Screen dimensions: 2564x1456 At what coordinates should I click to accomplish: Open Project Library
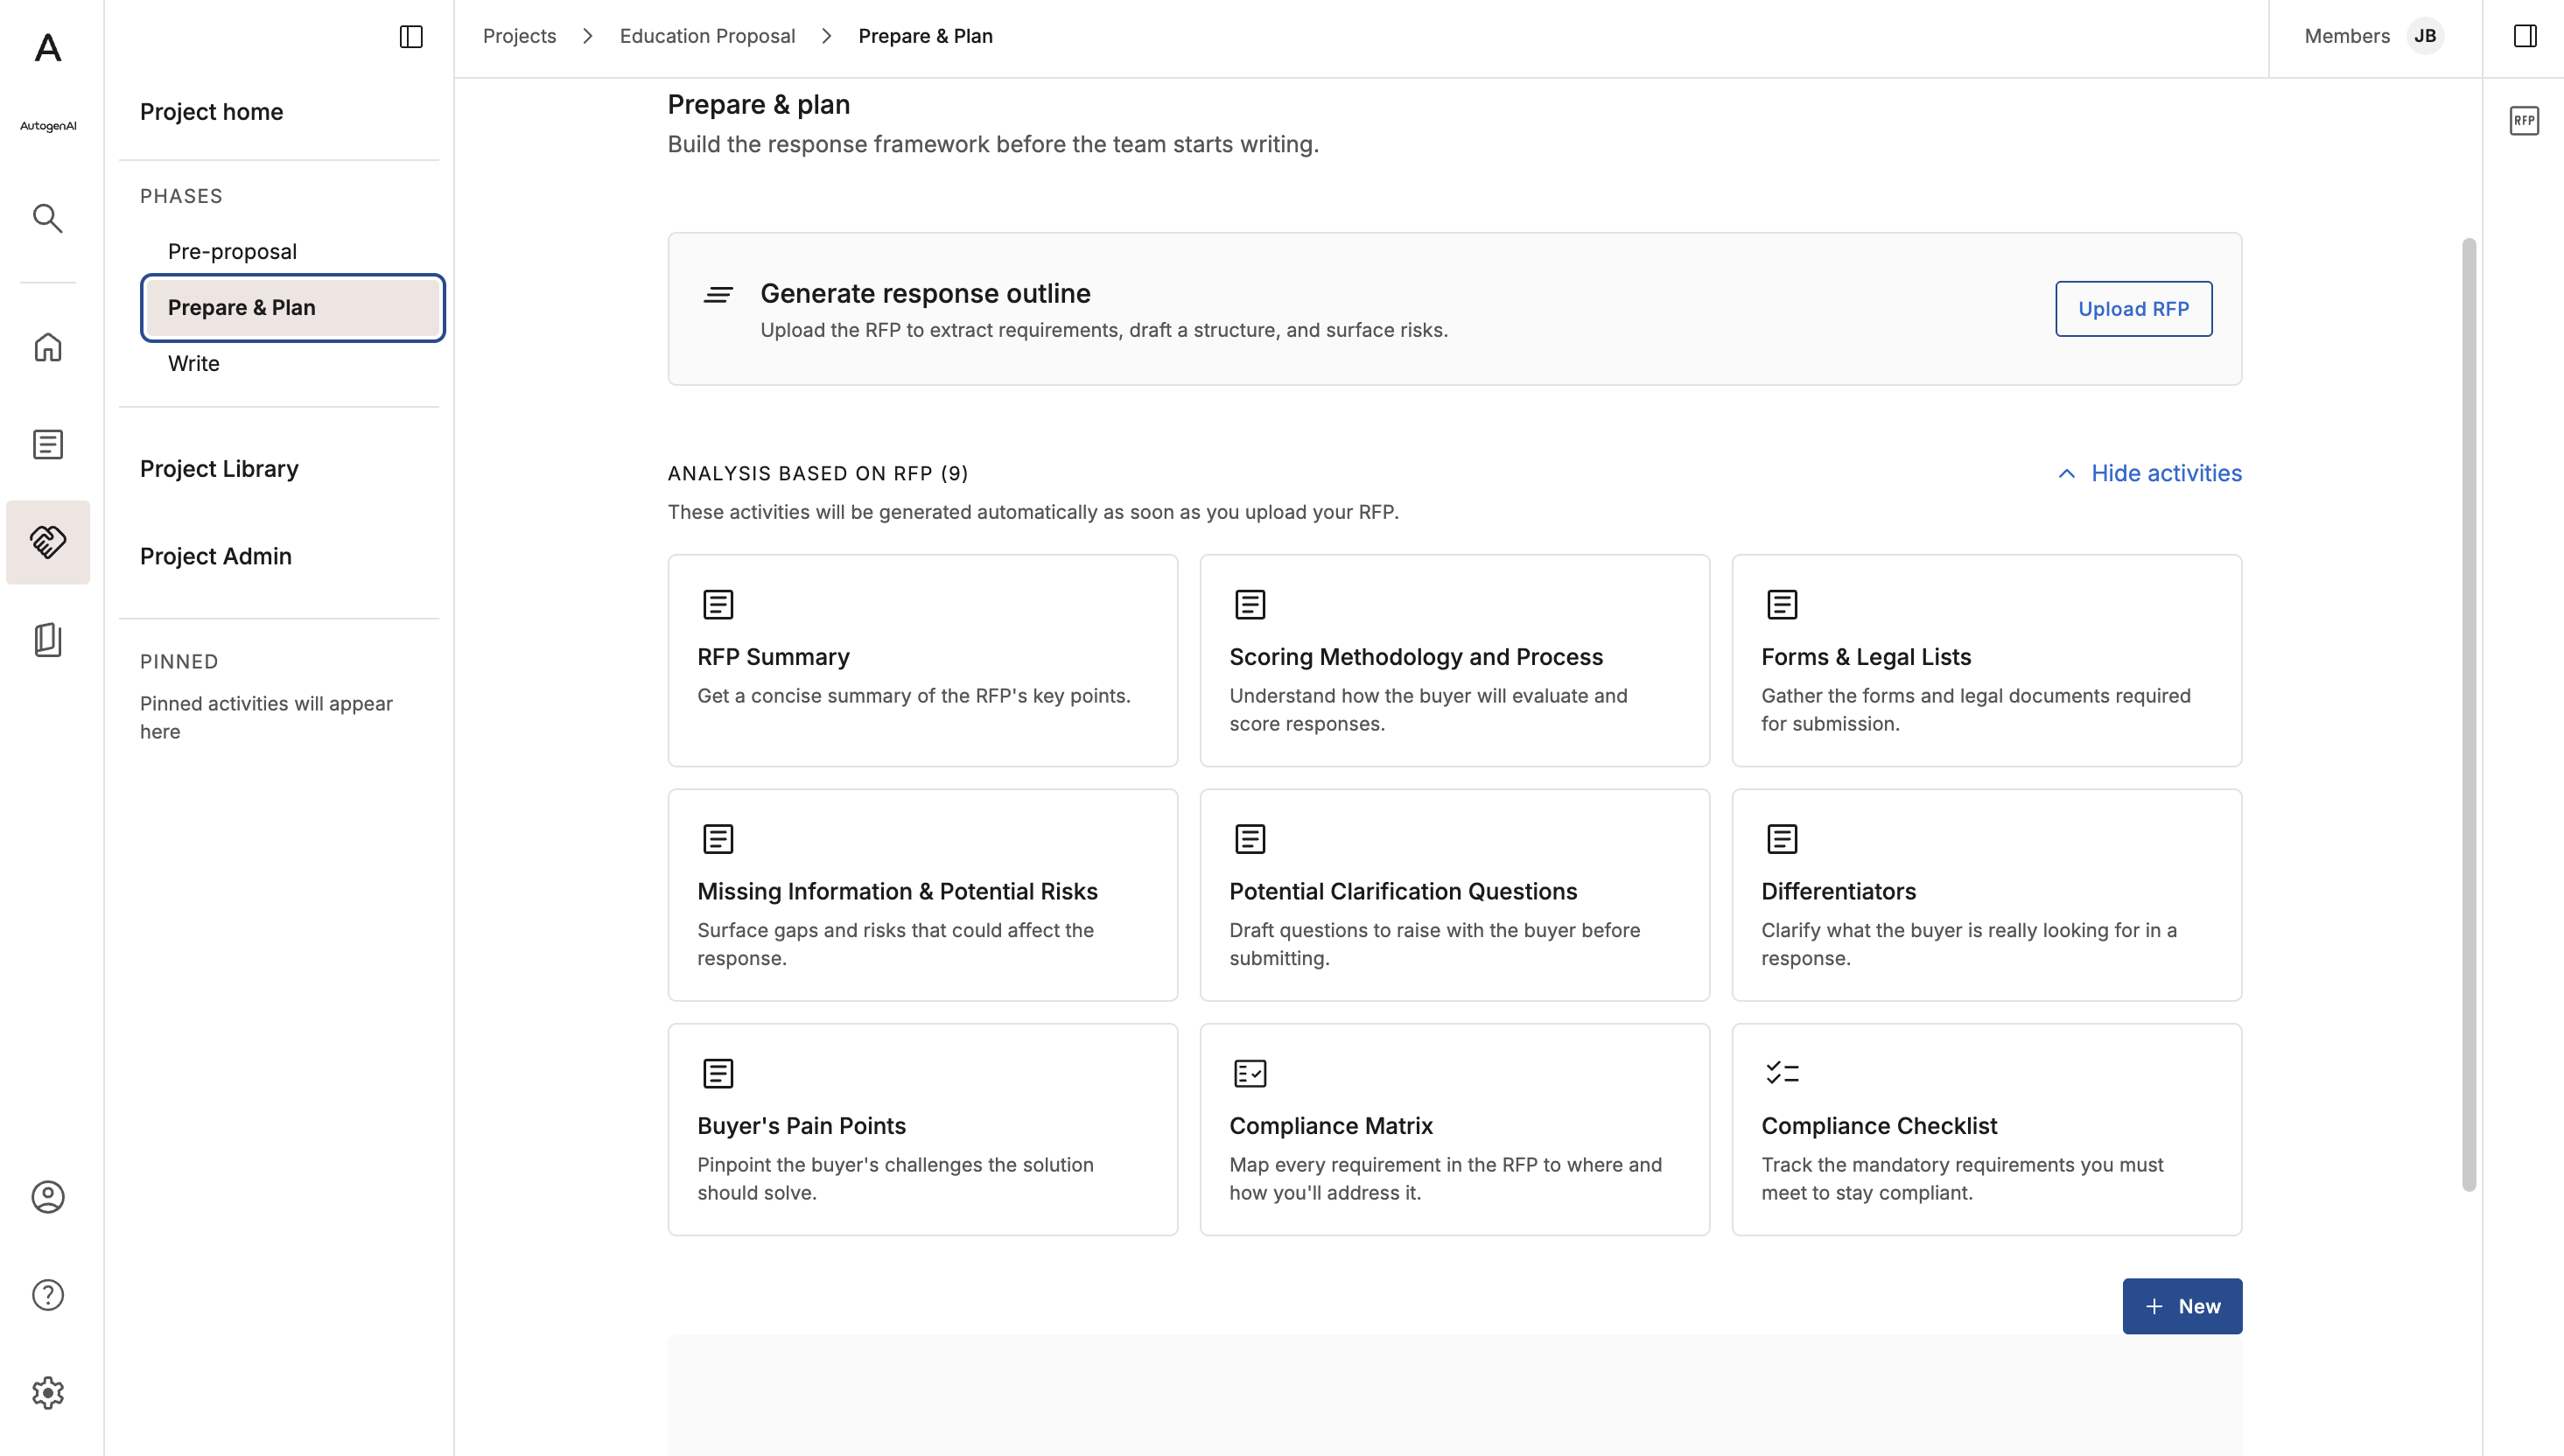tap(219, 469)
